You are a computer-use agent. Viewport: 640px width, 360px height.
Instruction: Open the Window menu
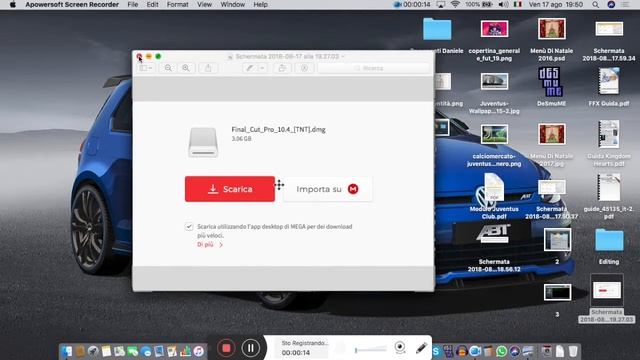tap(233, 4)
